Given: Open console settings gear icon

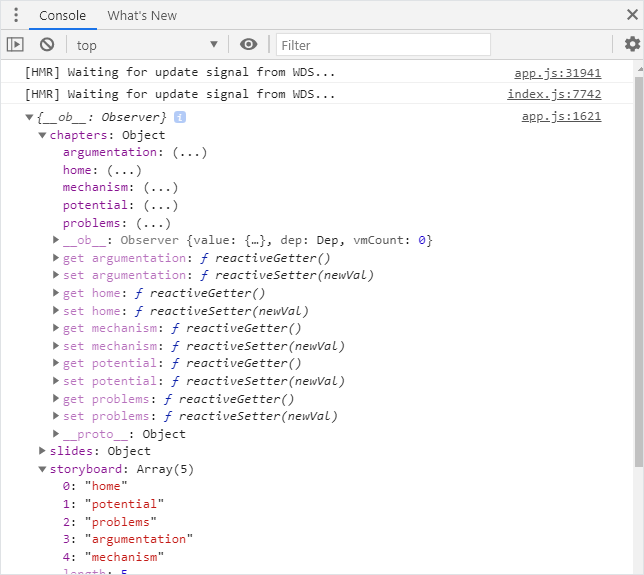Looking at the screenshot, I should pyautogui.click(x=632, y=44).
